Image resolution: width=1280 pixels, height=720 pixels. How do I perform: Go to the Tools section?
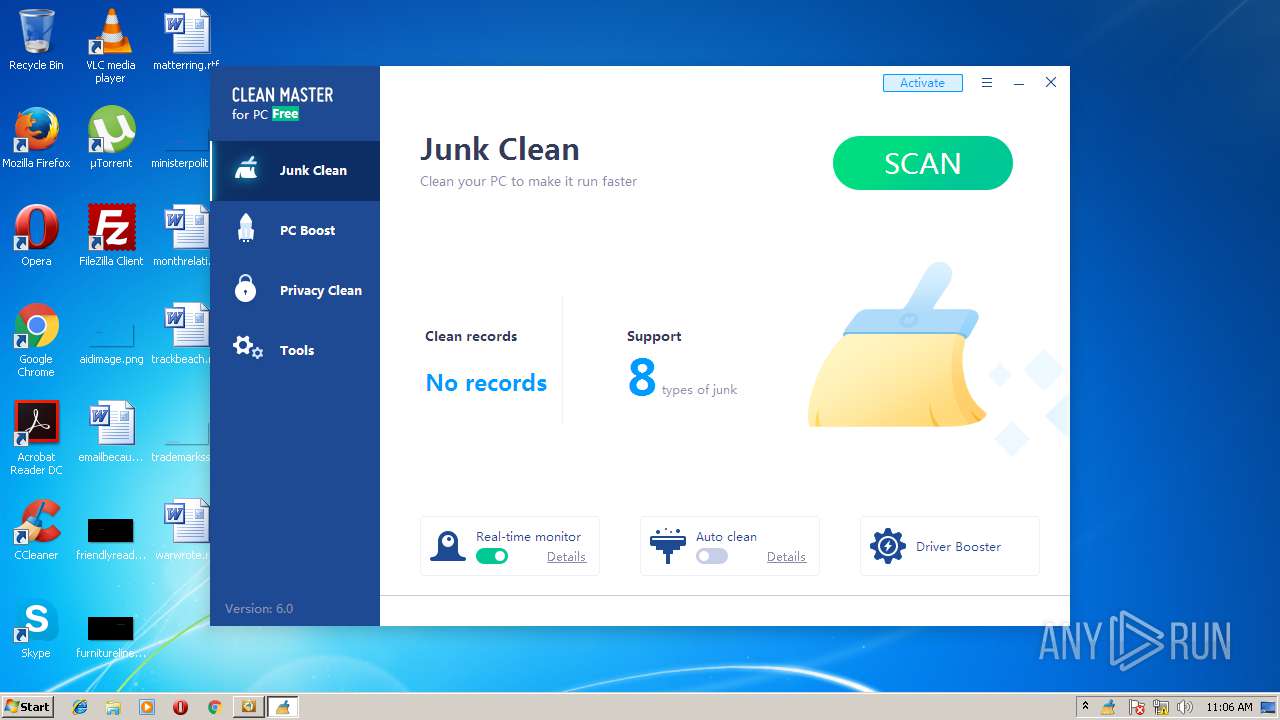(x=295, y=350)
